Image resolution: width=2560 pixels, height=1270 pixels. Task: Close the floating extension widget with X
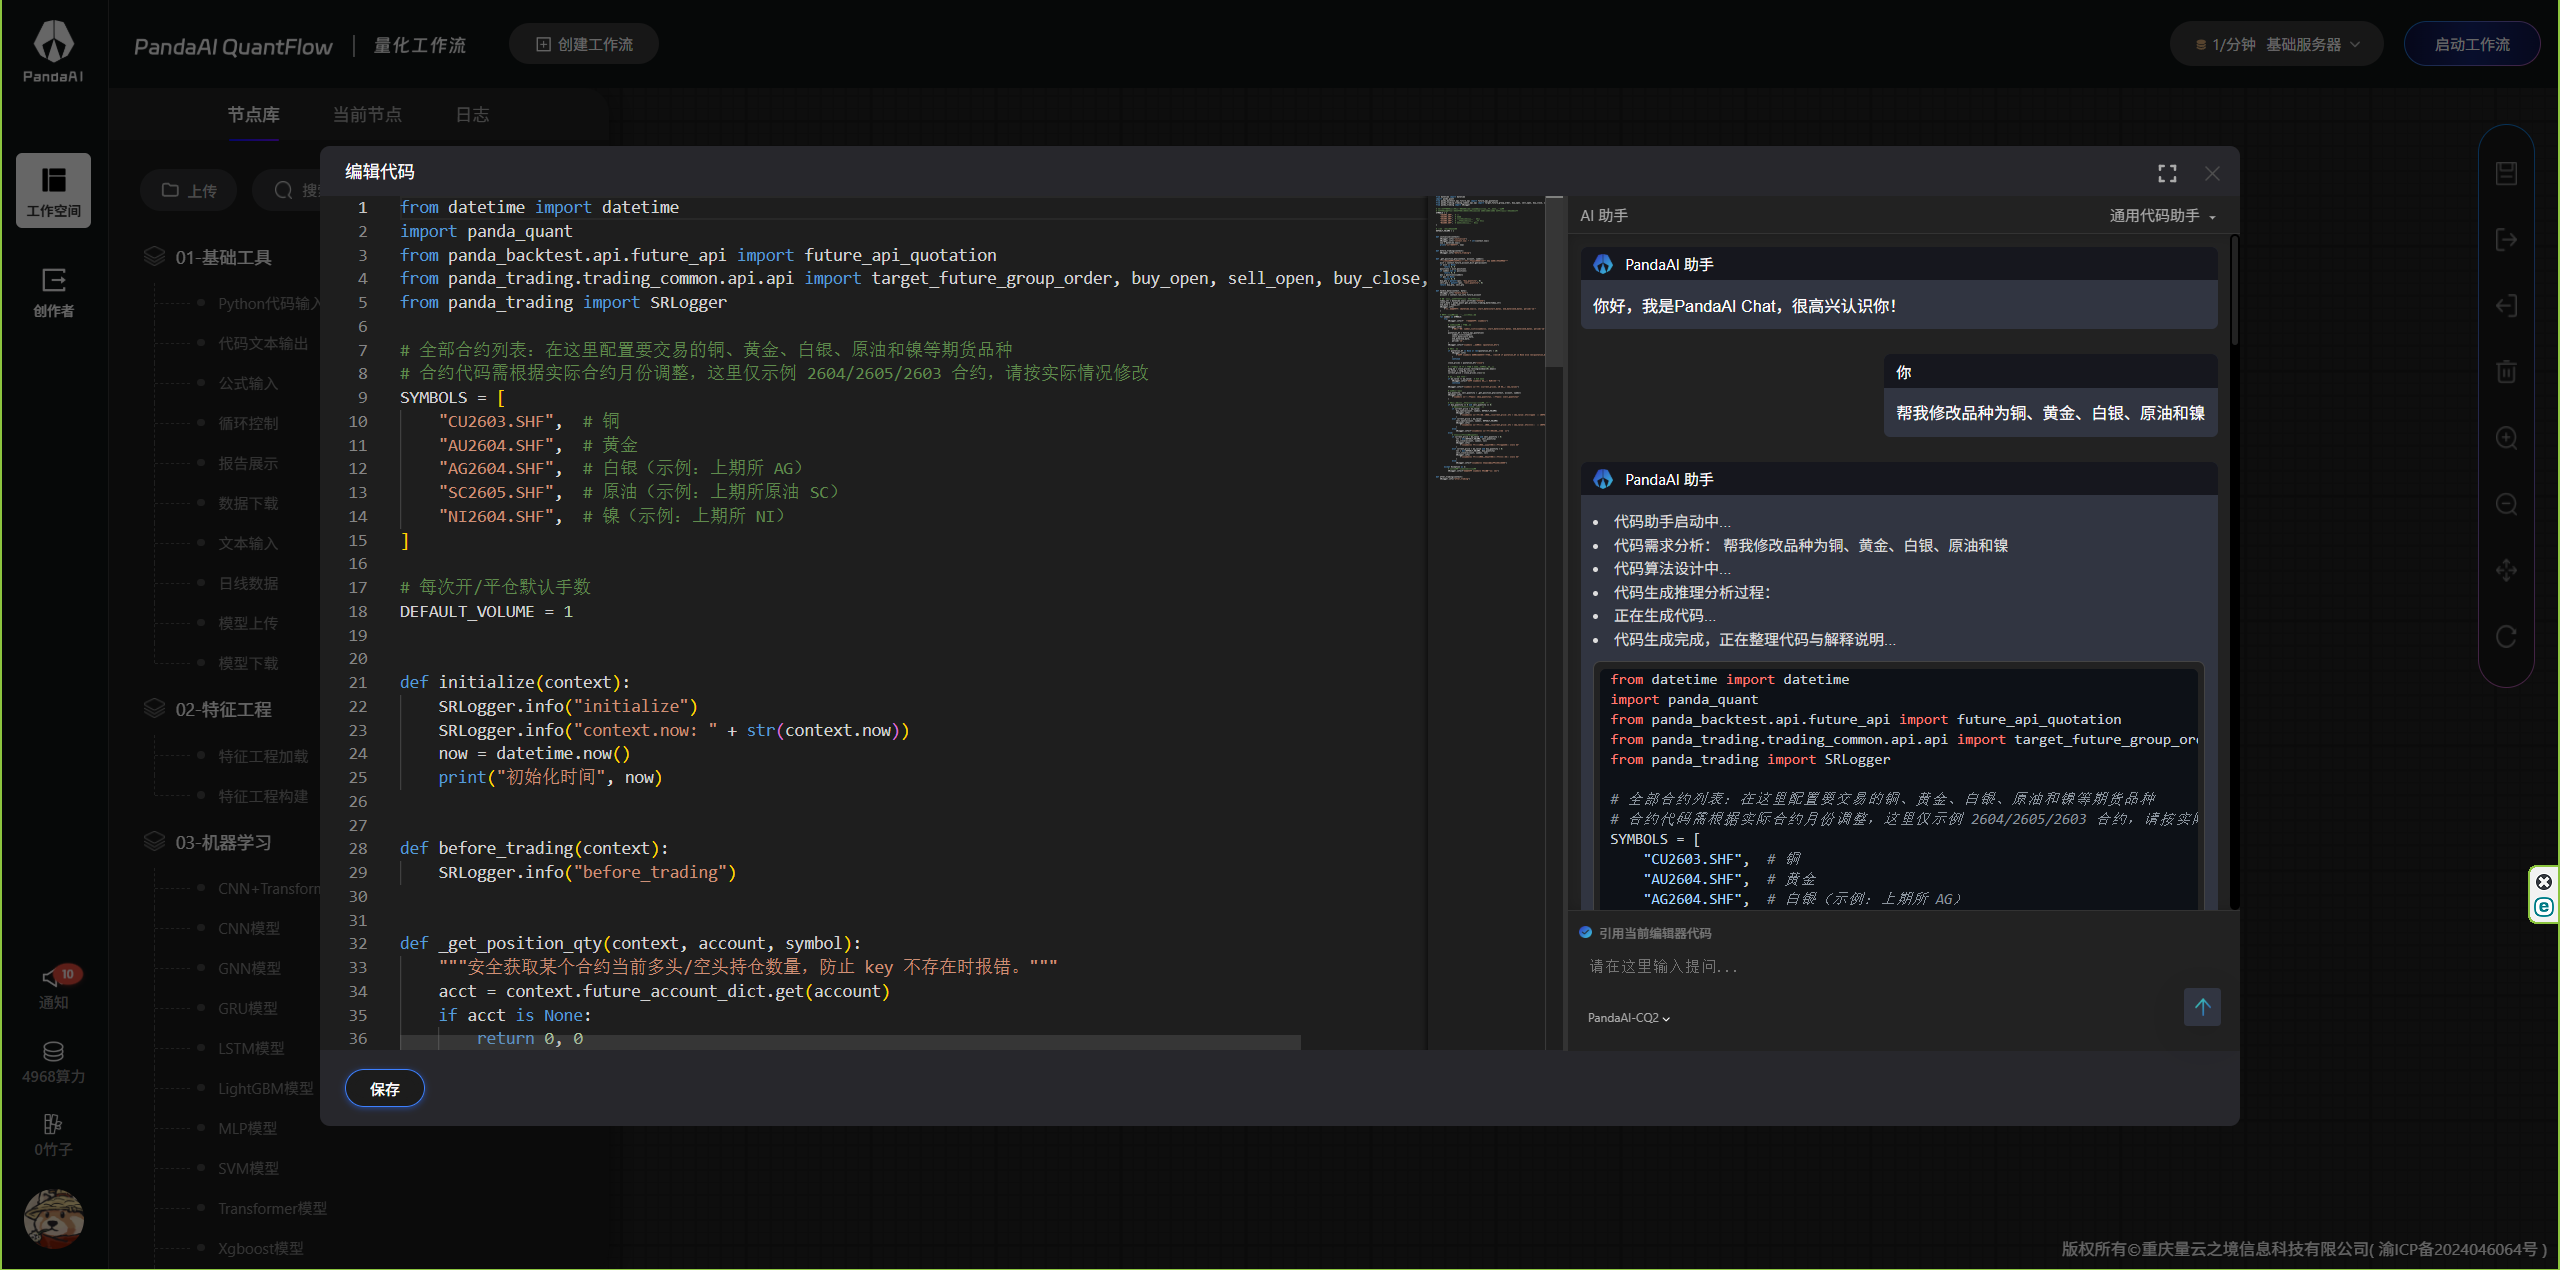point(2543,881)
